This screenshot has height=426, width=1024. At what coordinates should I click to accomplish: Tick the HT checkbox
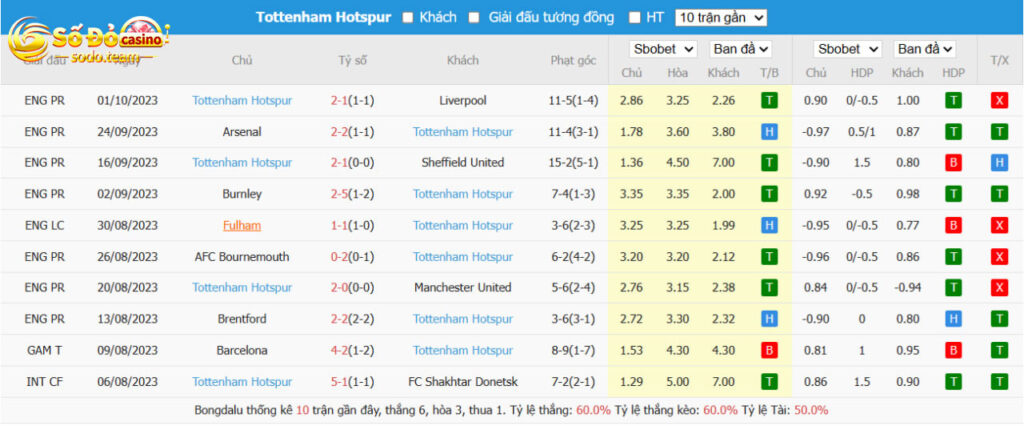coord(634,18)
